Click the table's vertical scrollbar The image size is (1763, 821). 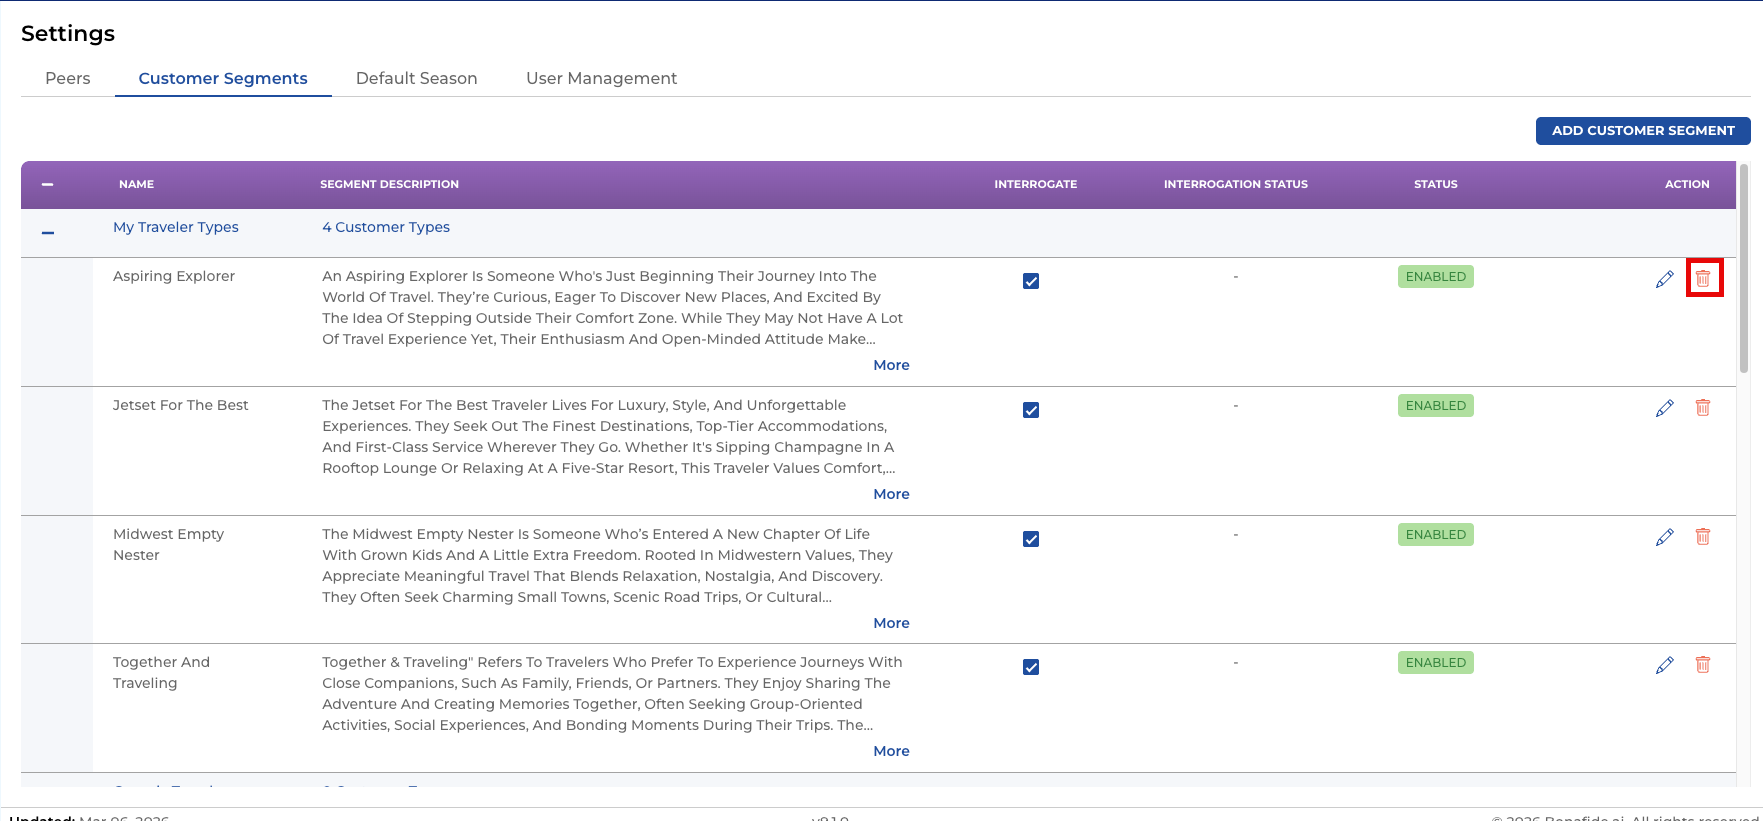[x=1744, y=270]
